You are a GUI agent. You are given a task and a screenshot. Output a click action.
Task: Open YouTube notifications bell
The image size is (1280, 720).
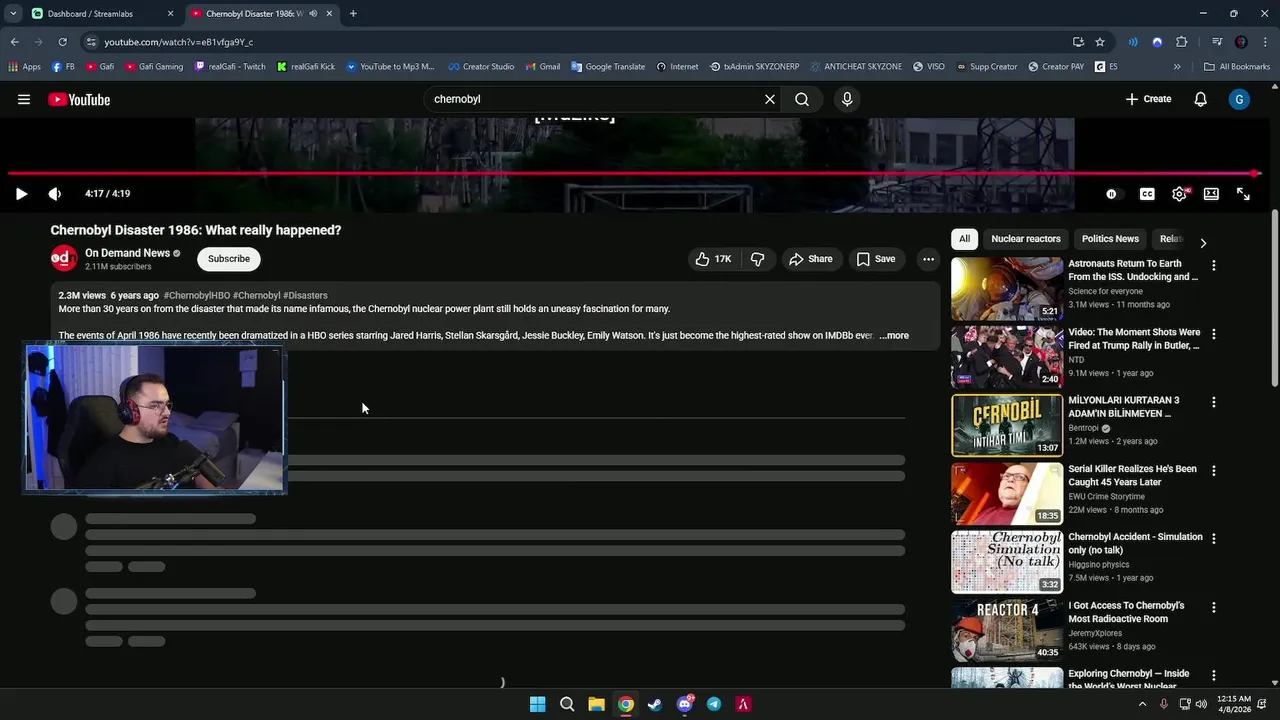point(1201,99)
